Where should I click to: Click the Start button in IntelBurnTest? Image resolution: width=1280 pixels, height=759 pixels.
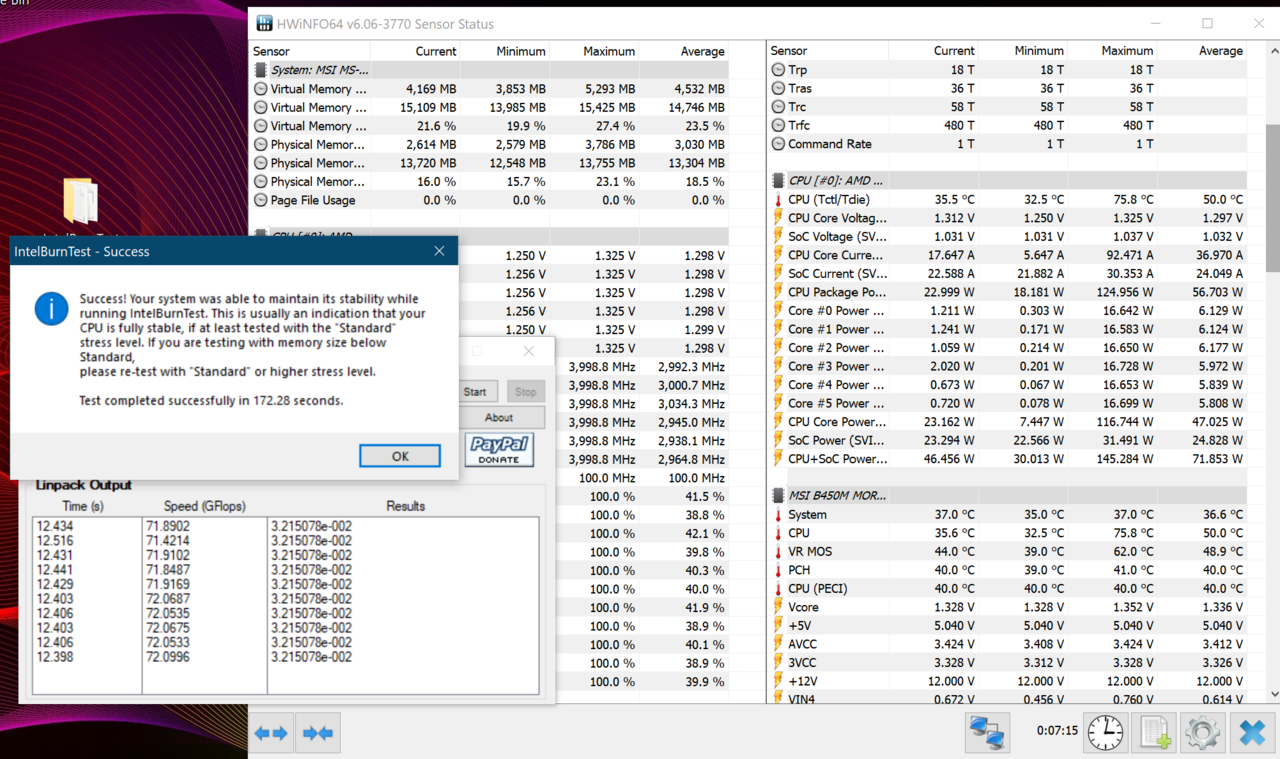point(475,392)
